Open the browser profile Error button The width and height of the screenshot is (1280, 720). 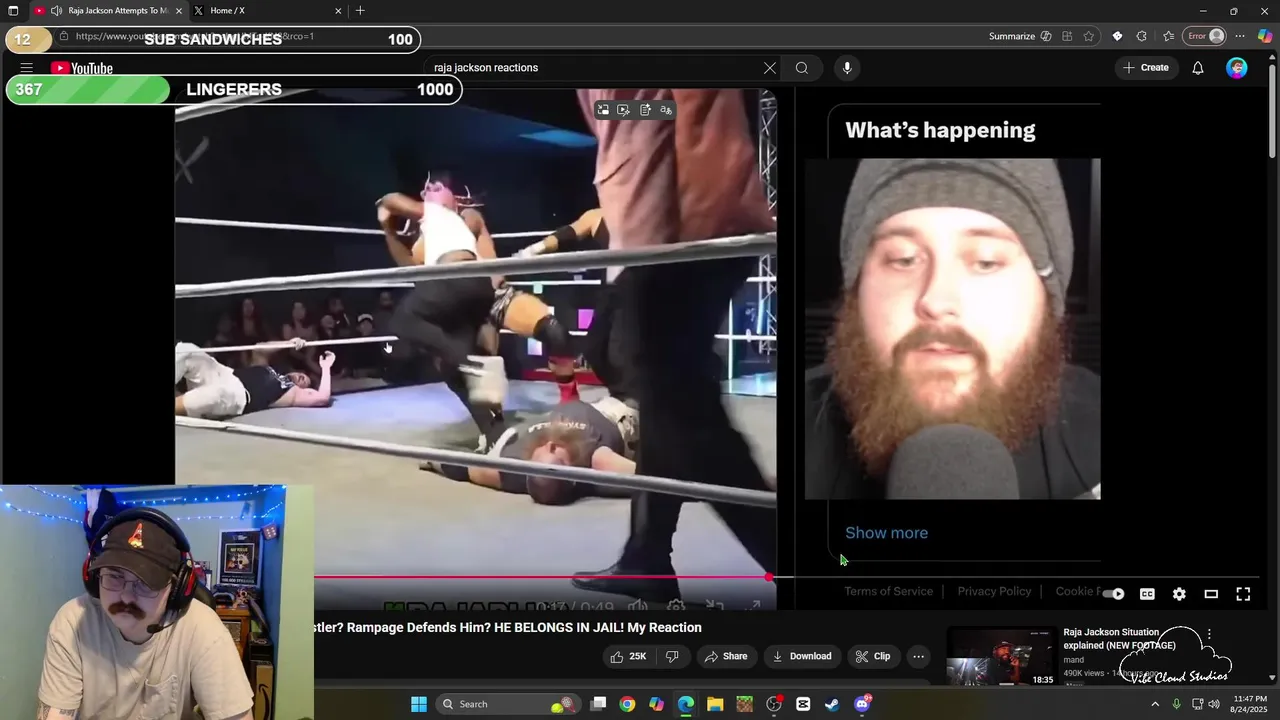(x=1205, y=36)
